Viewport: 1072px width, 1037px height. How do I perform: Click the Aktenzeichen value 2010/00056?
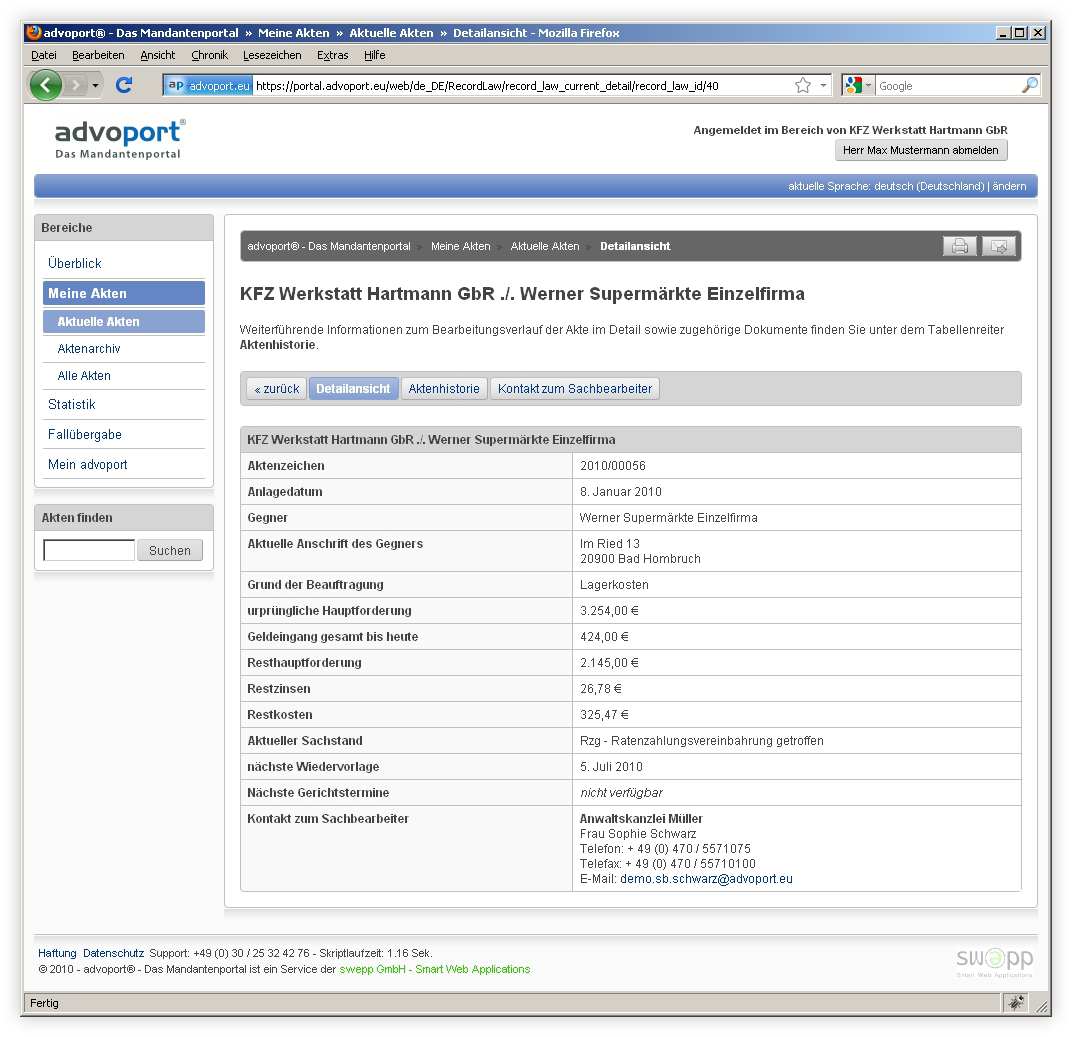click(x=613, y=466)
